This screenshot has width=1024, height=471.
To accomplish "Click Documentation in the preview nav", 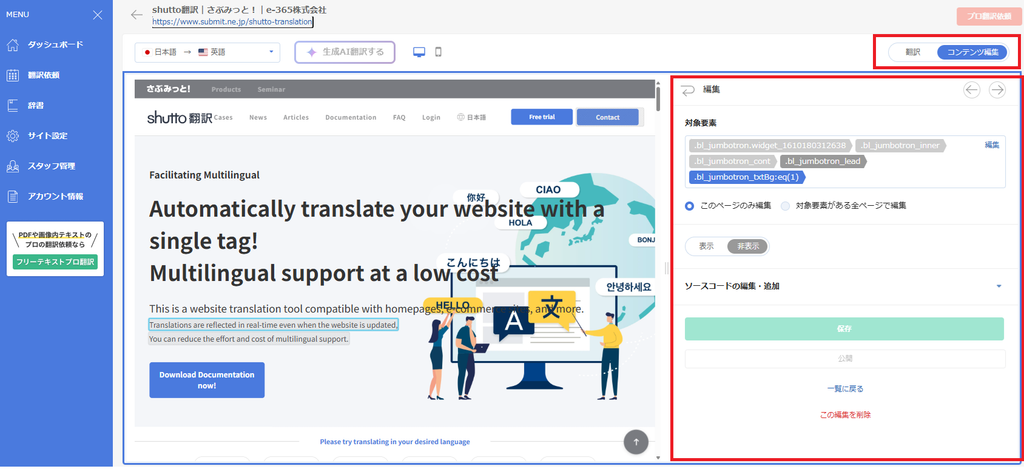I will (351, 118).
